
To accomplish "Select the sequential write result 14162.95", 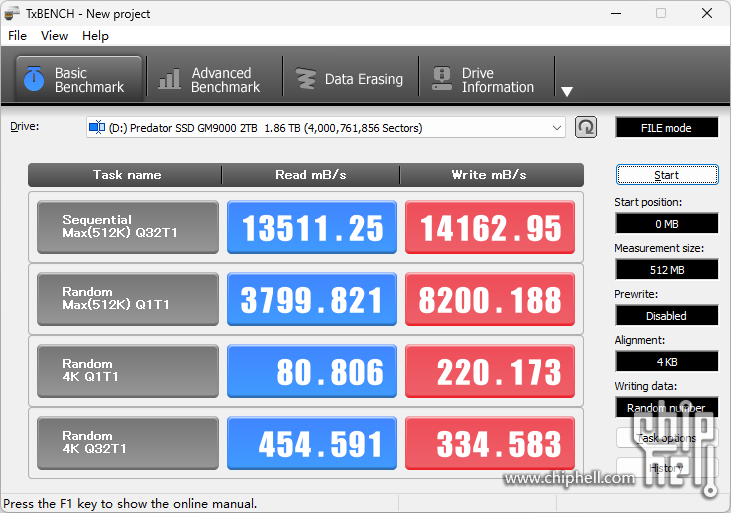I will (490, 227).
